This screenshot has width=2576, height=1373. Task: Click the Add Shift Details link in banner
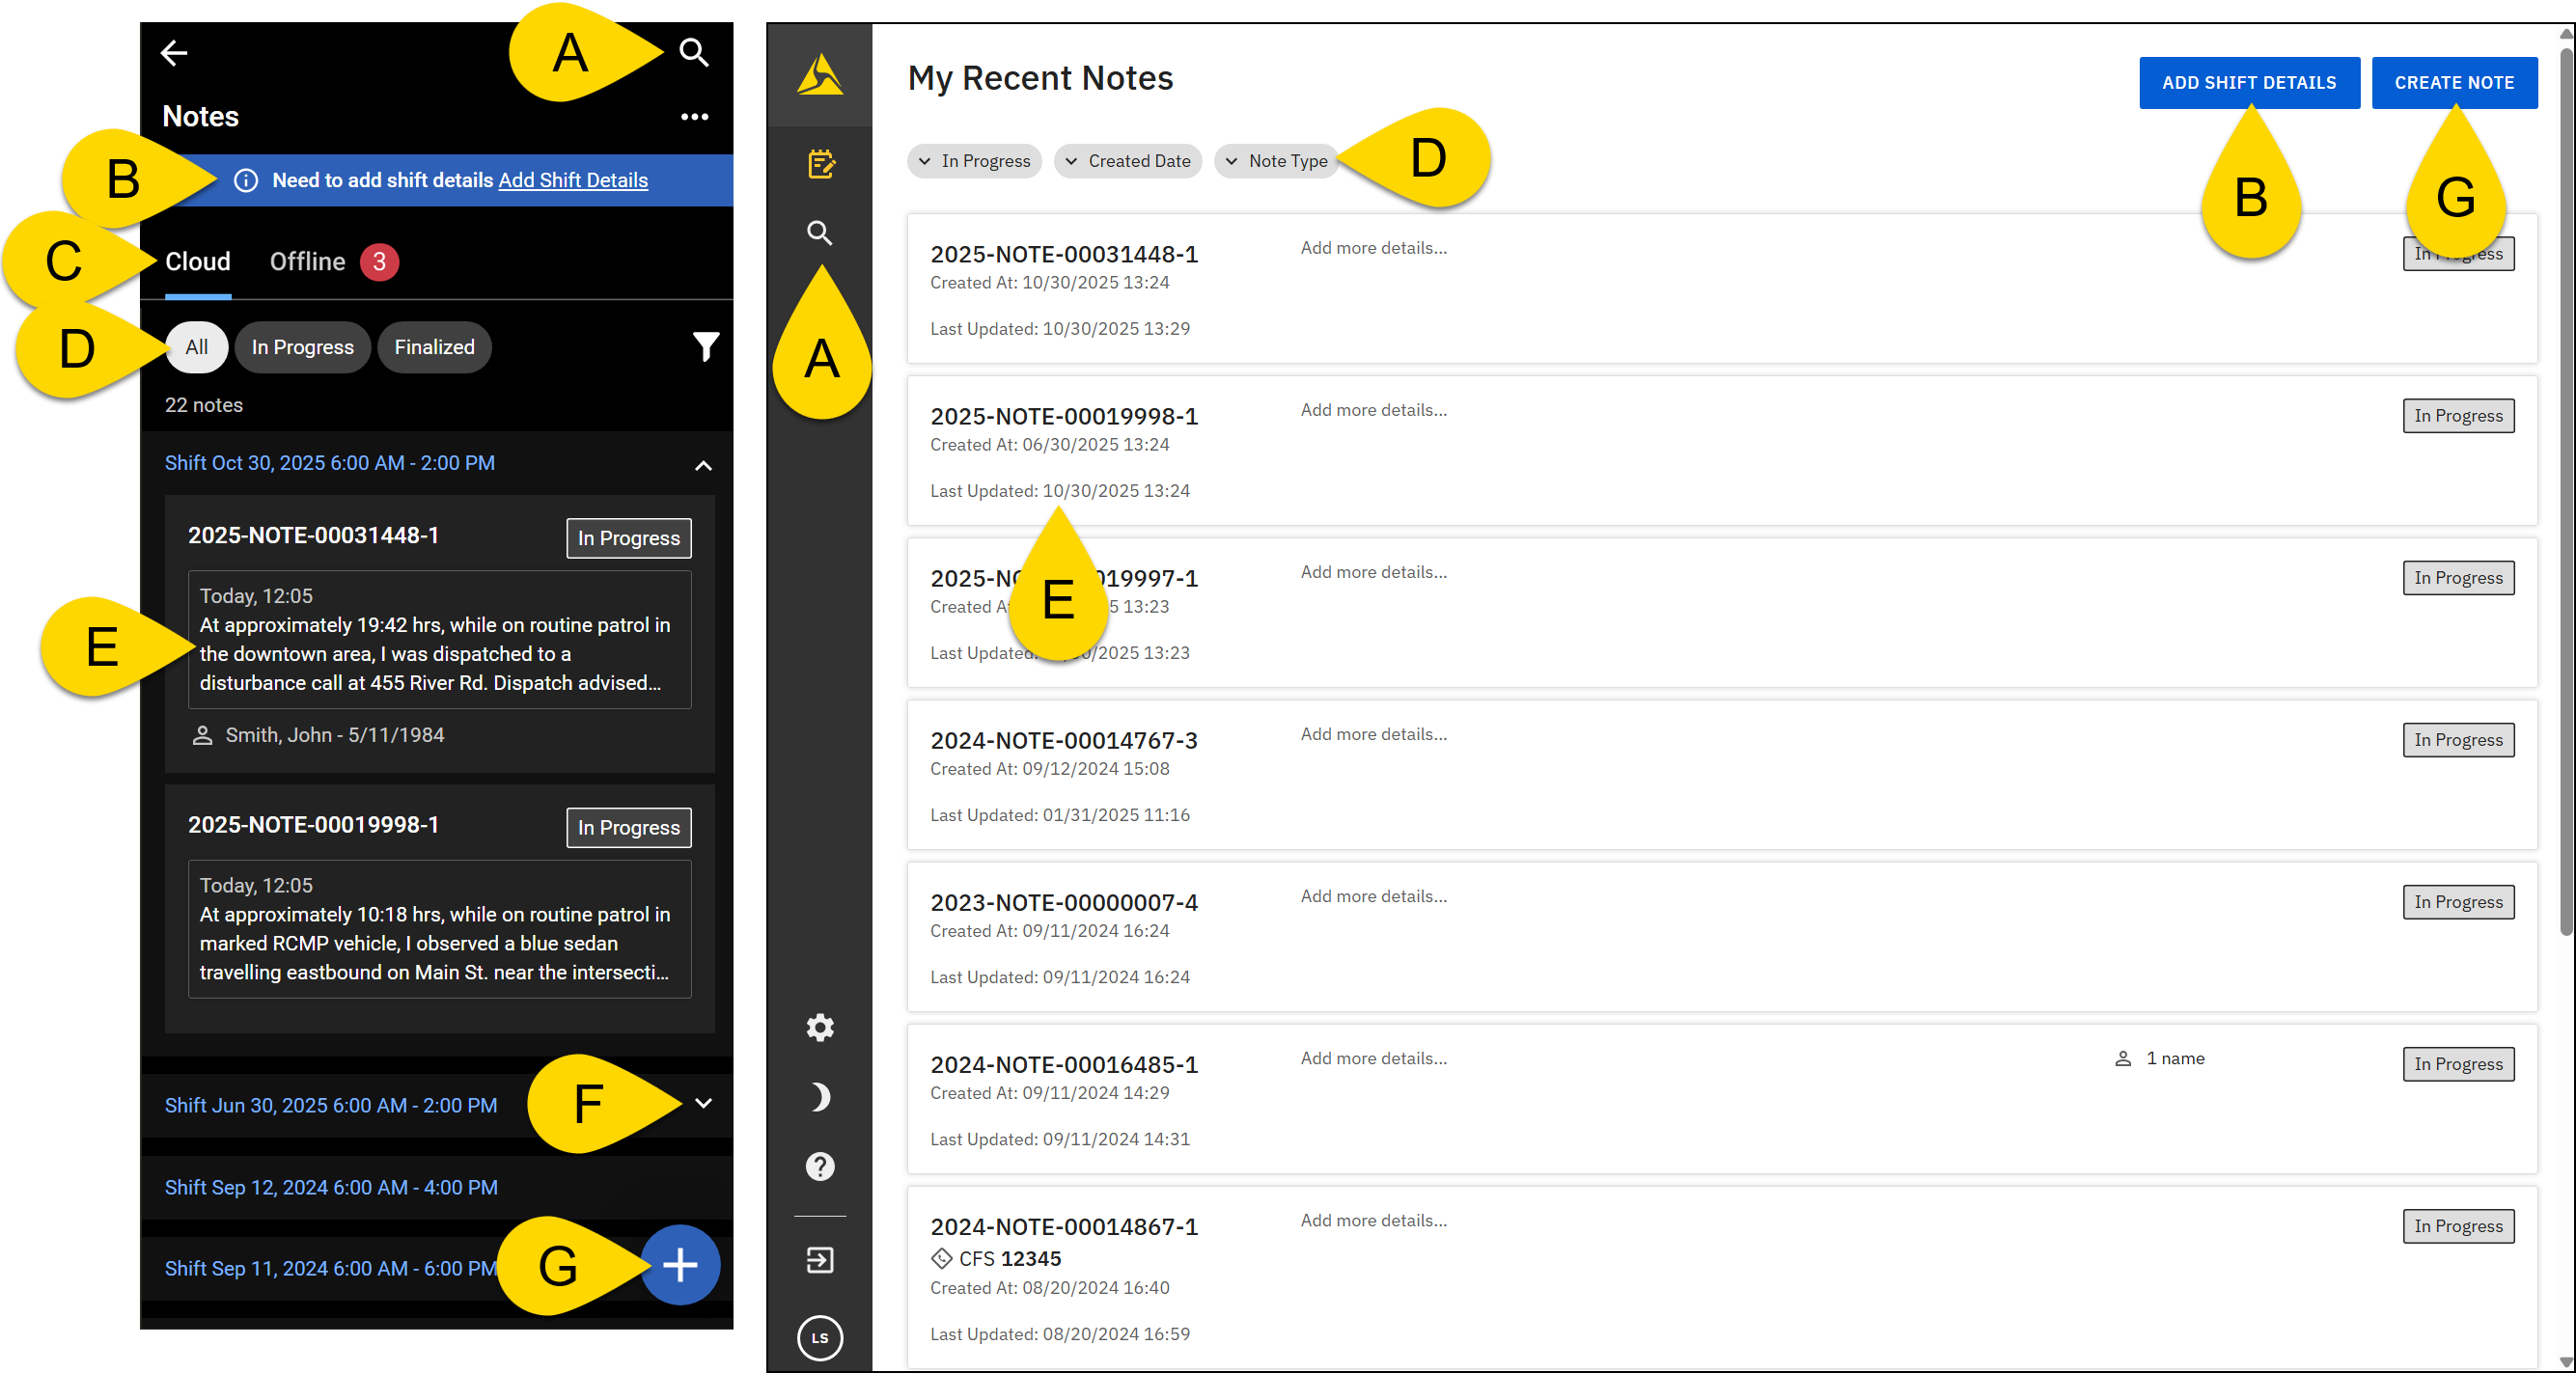pos(573,180)
